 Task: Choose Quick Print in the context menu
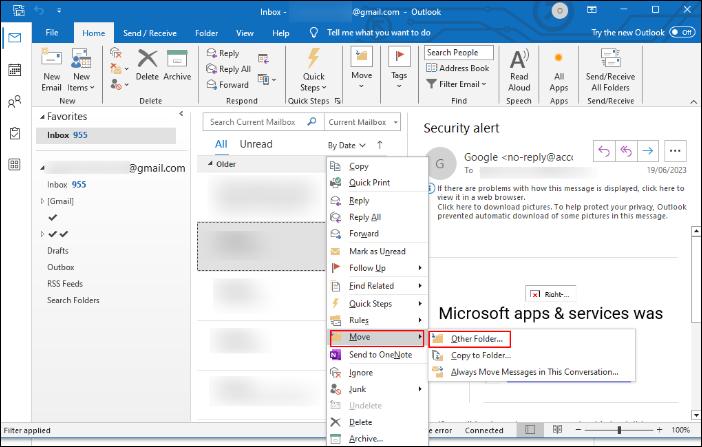coord(377,182)
